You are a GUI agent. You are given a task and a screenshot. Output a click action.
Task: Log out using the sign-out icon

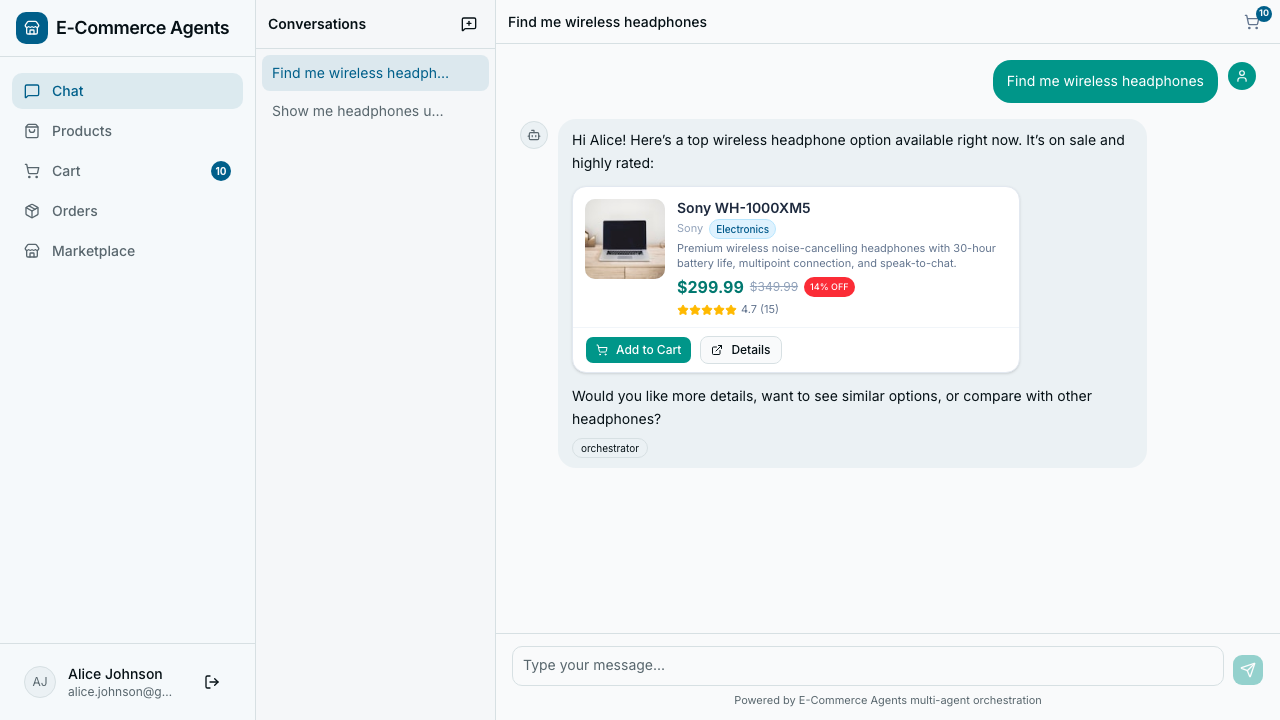(212, 682)
